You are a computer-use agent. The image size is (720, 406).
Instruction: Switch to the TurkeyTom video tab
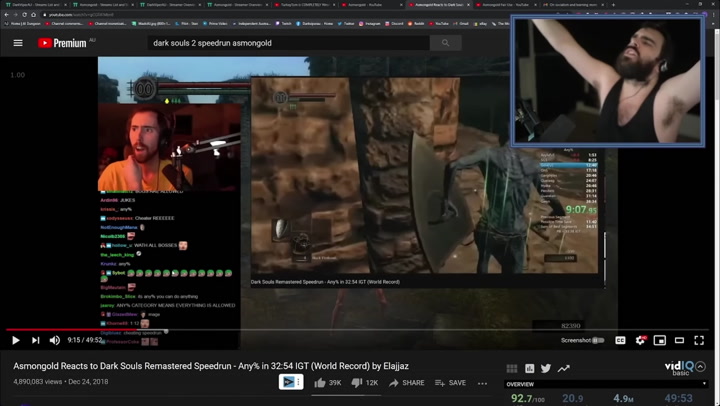(304, 5)
